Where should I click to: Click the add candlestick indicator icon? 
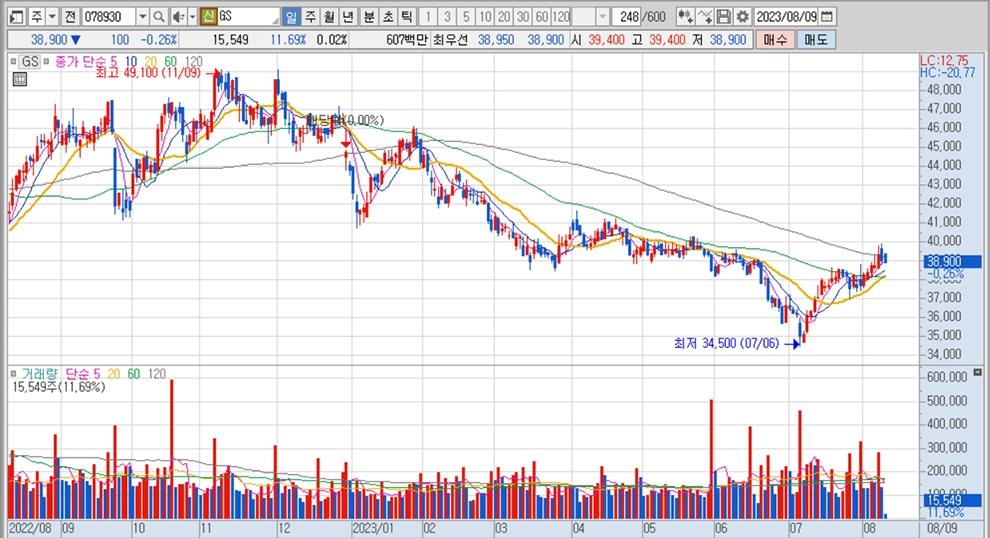pos(684,17)
